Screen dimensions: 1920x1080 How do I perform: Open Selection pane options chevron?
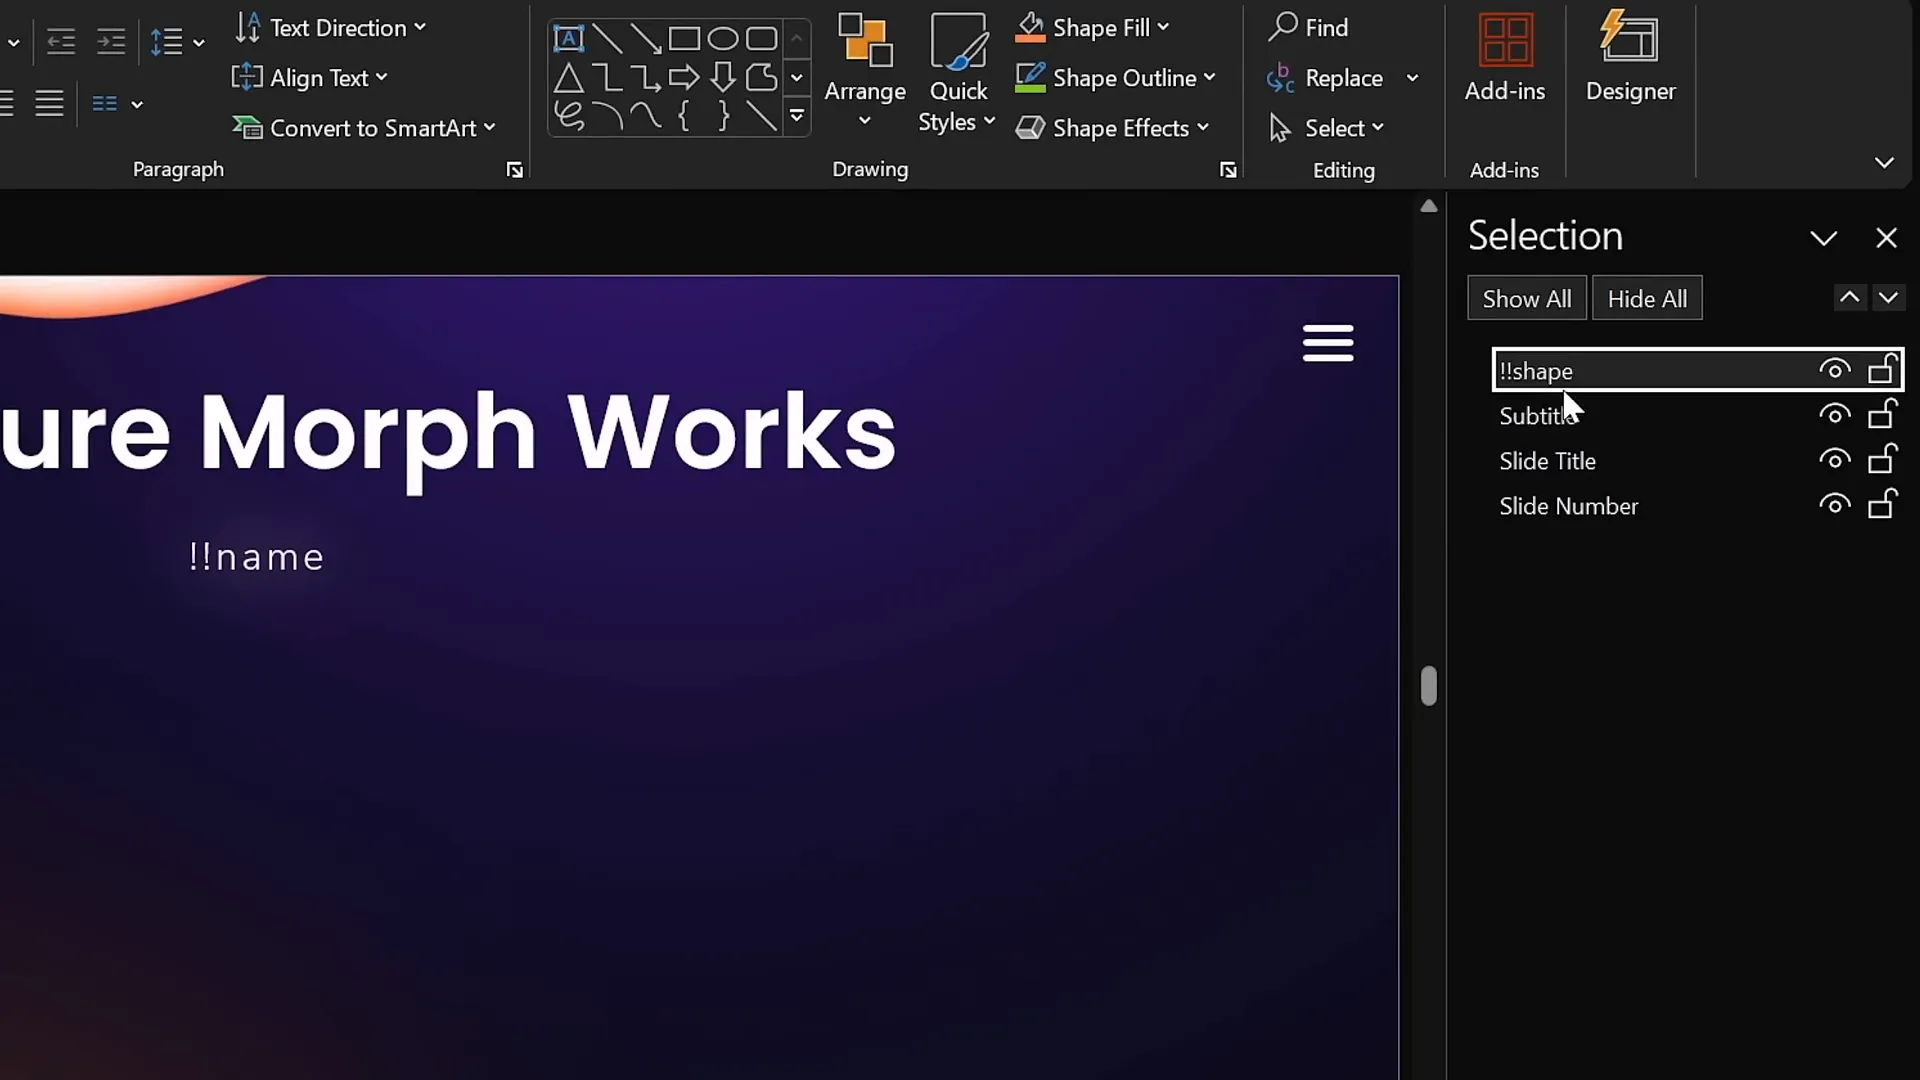(x=1824, y=238)
